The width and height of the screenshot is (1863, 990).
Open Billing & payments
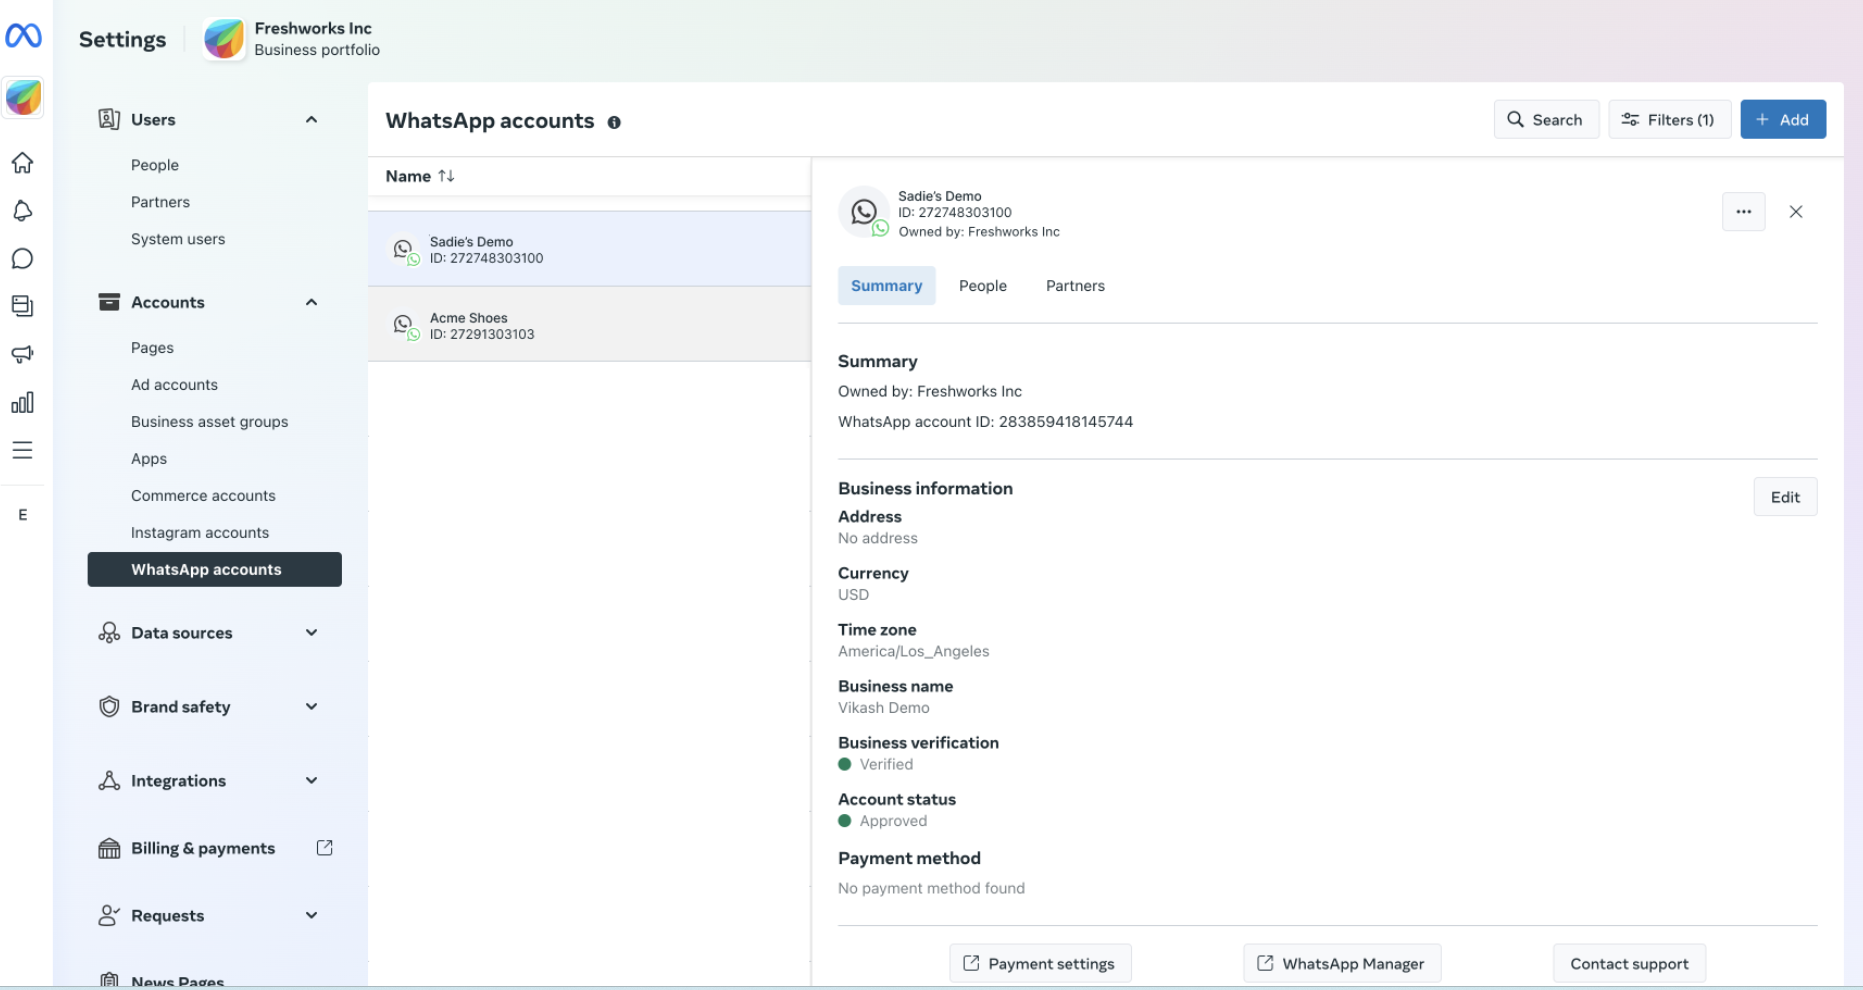[x=203, y=848]
